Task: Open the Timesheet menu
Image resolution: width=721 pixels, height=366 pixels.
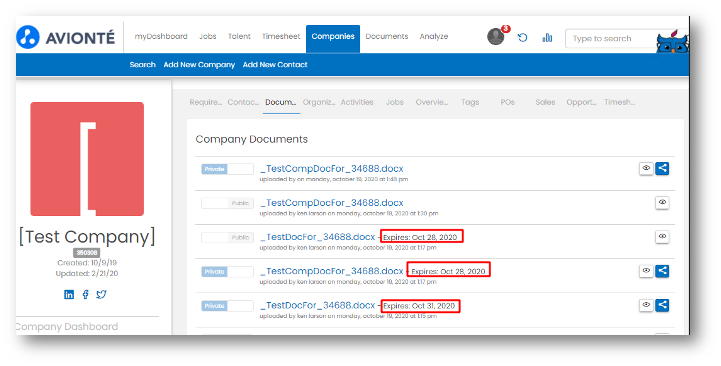Action: (x=281, y=36)
